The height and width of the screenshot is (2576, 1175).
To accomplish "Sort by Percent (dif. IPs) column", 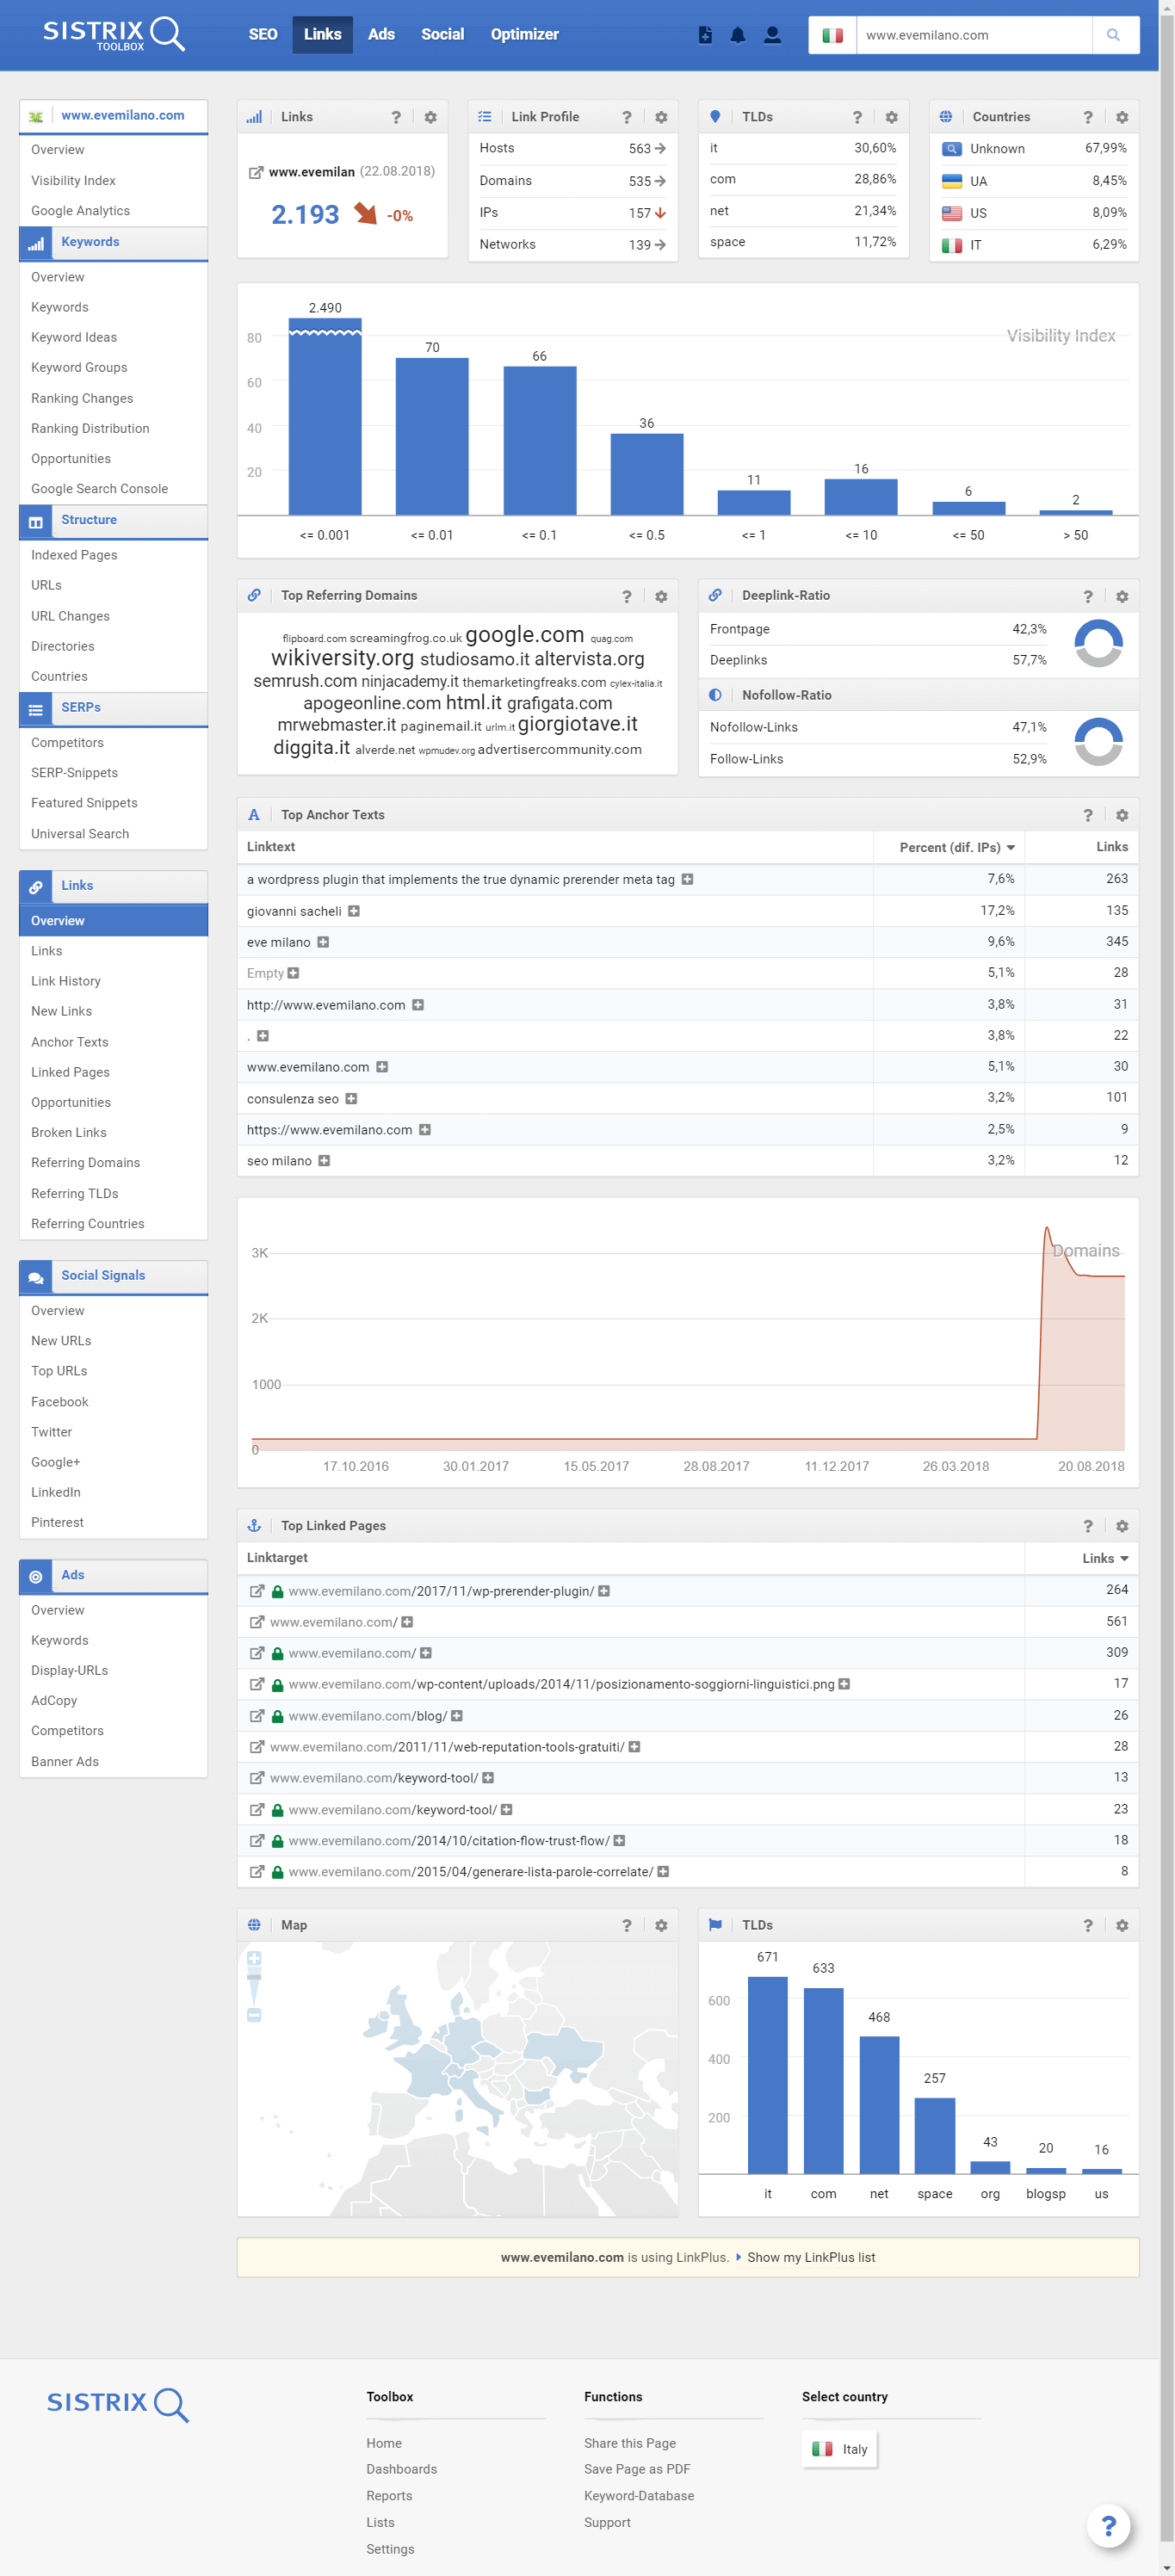I will coord(957,847).
